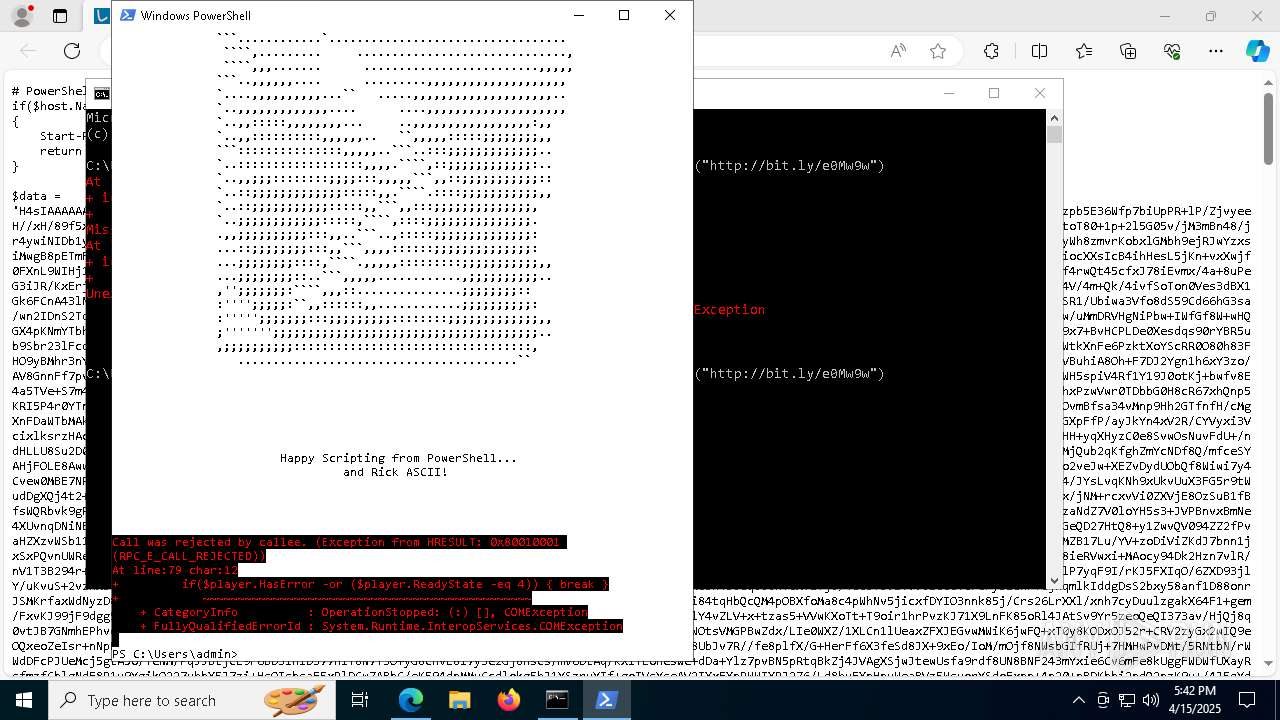Viewport: 1280px width, 720px height.
Task: Click command prompt vertical scrollbar thumb
Action: [1054, 134]
